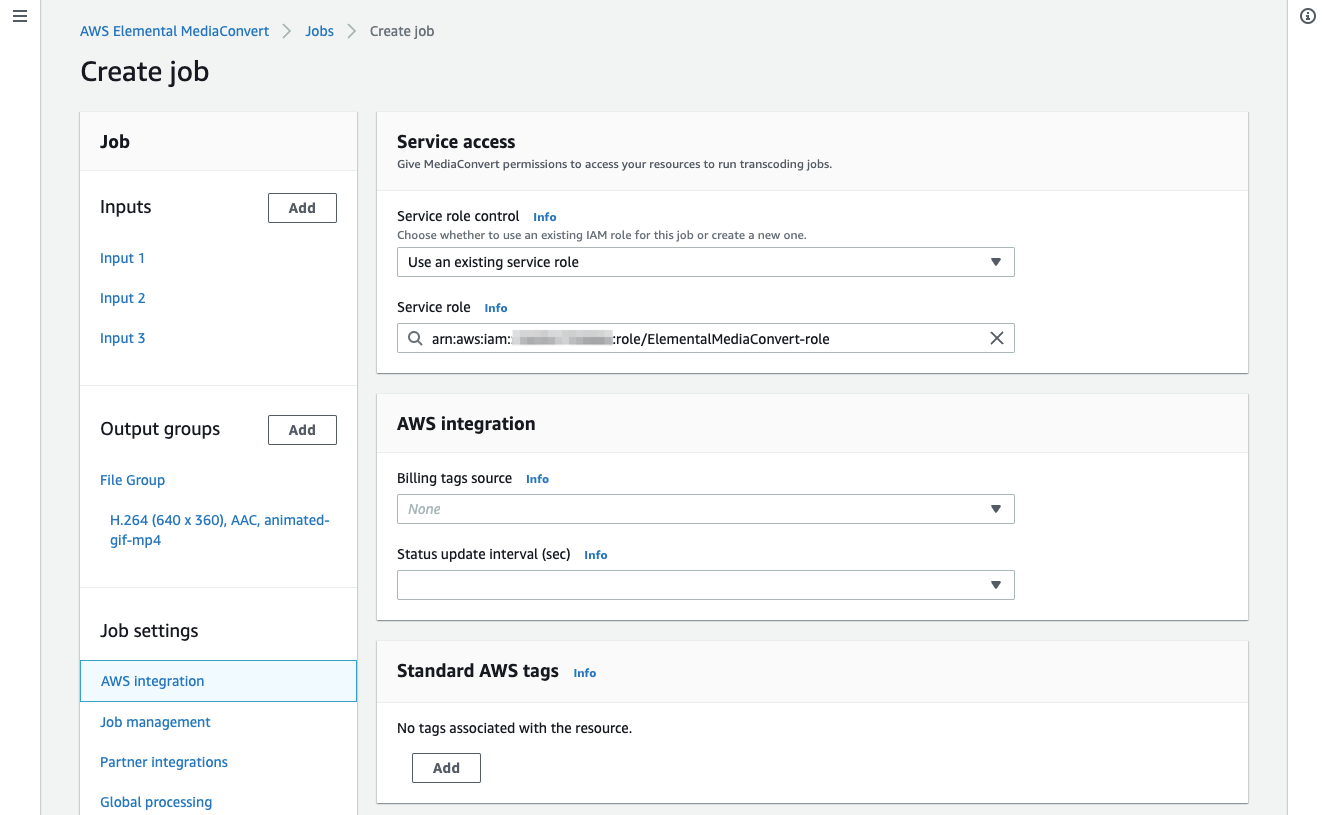Open Info link for Status update interval
This screenshot has width=1328, height=815.
[x=595, y=555]
